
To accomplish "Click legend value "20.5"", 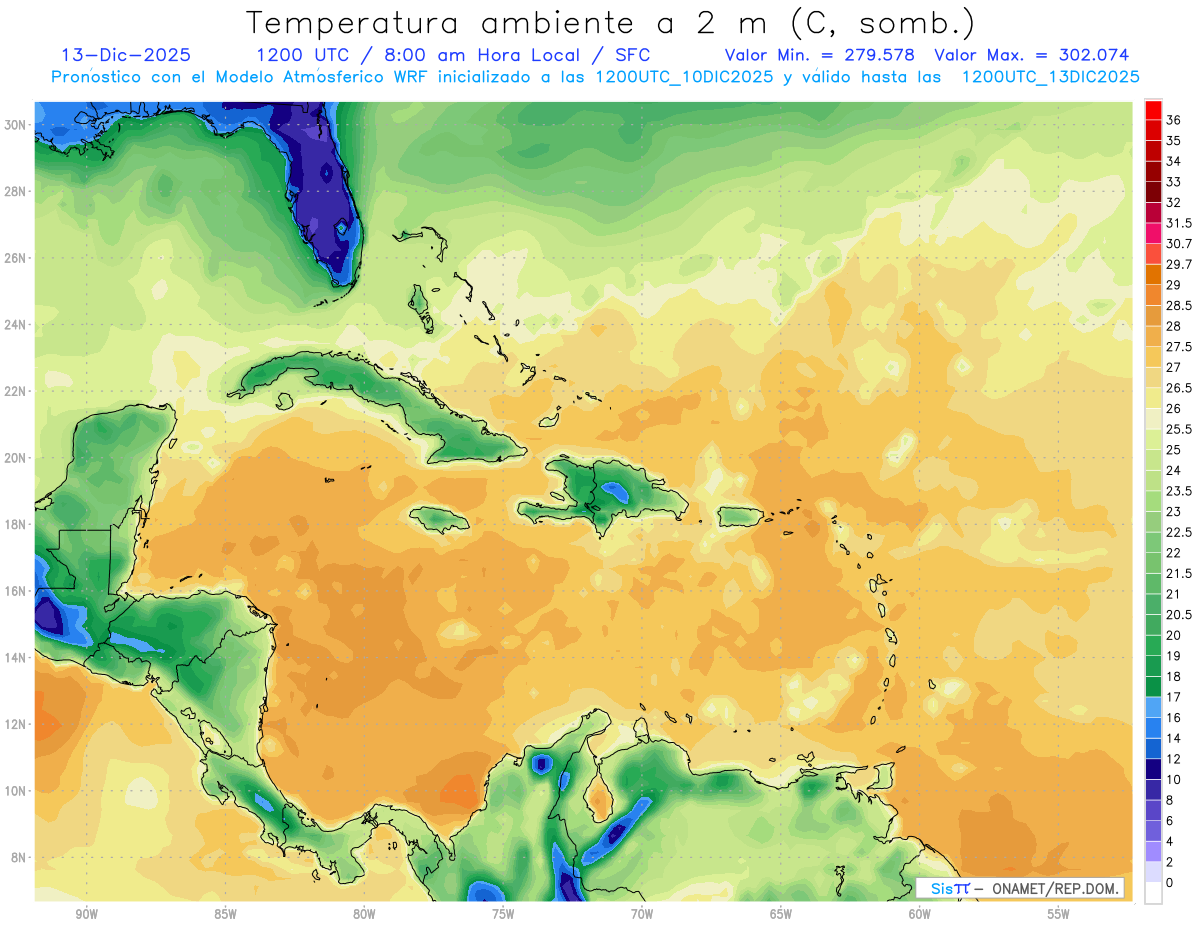I will (1179, 615).
